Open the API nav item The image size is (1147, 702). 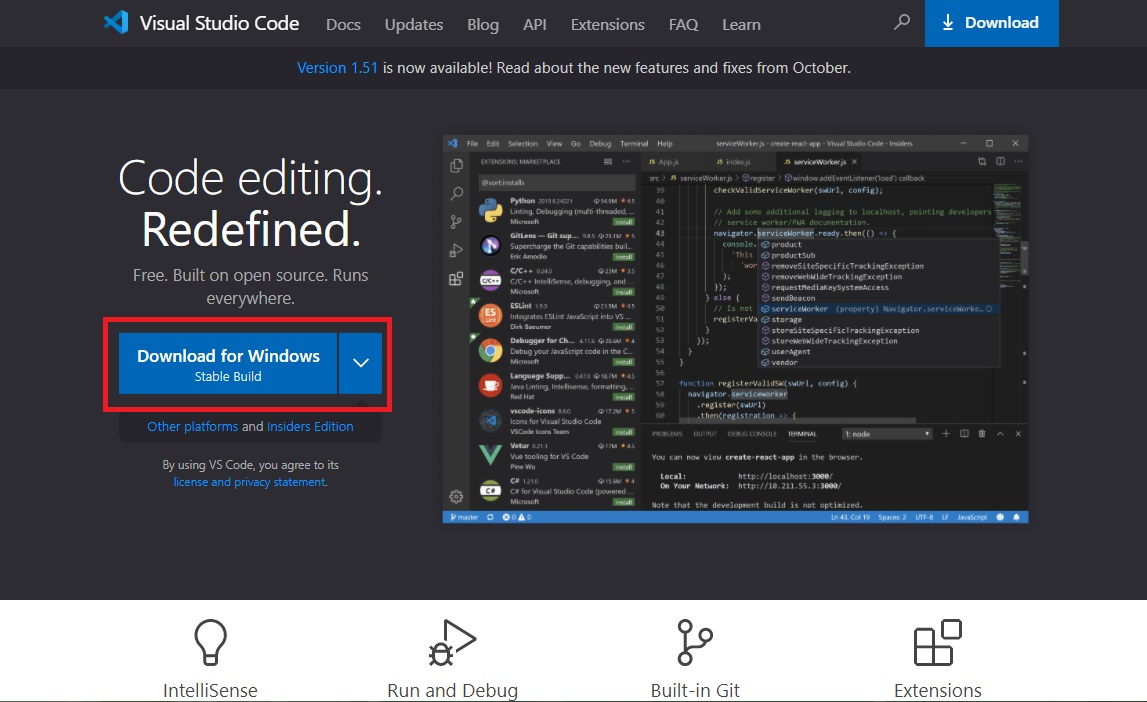coord(535,24)
